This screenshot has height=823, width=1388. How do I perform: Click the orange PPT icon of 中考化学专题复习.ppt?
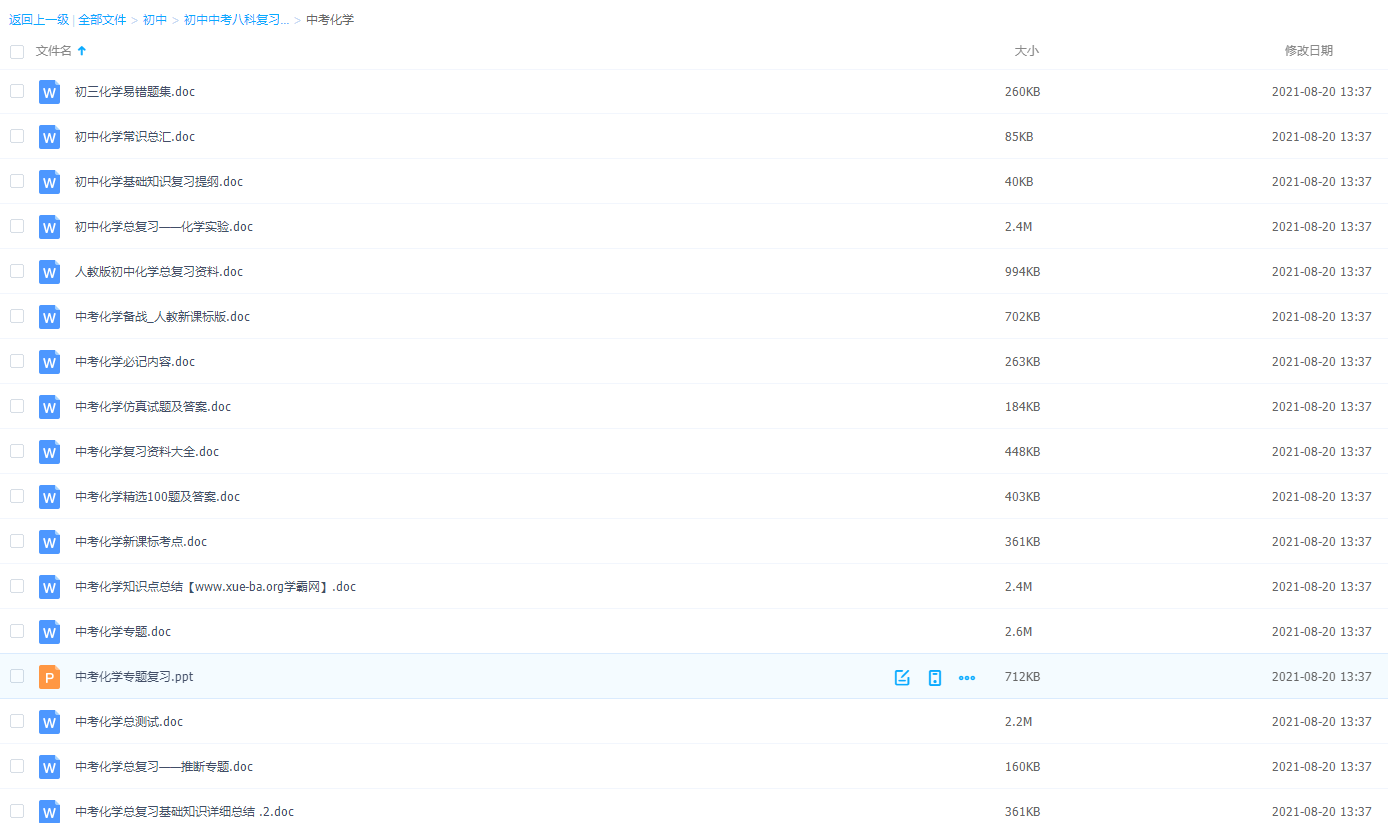point(49,677)
